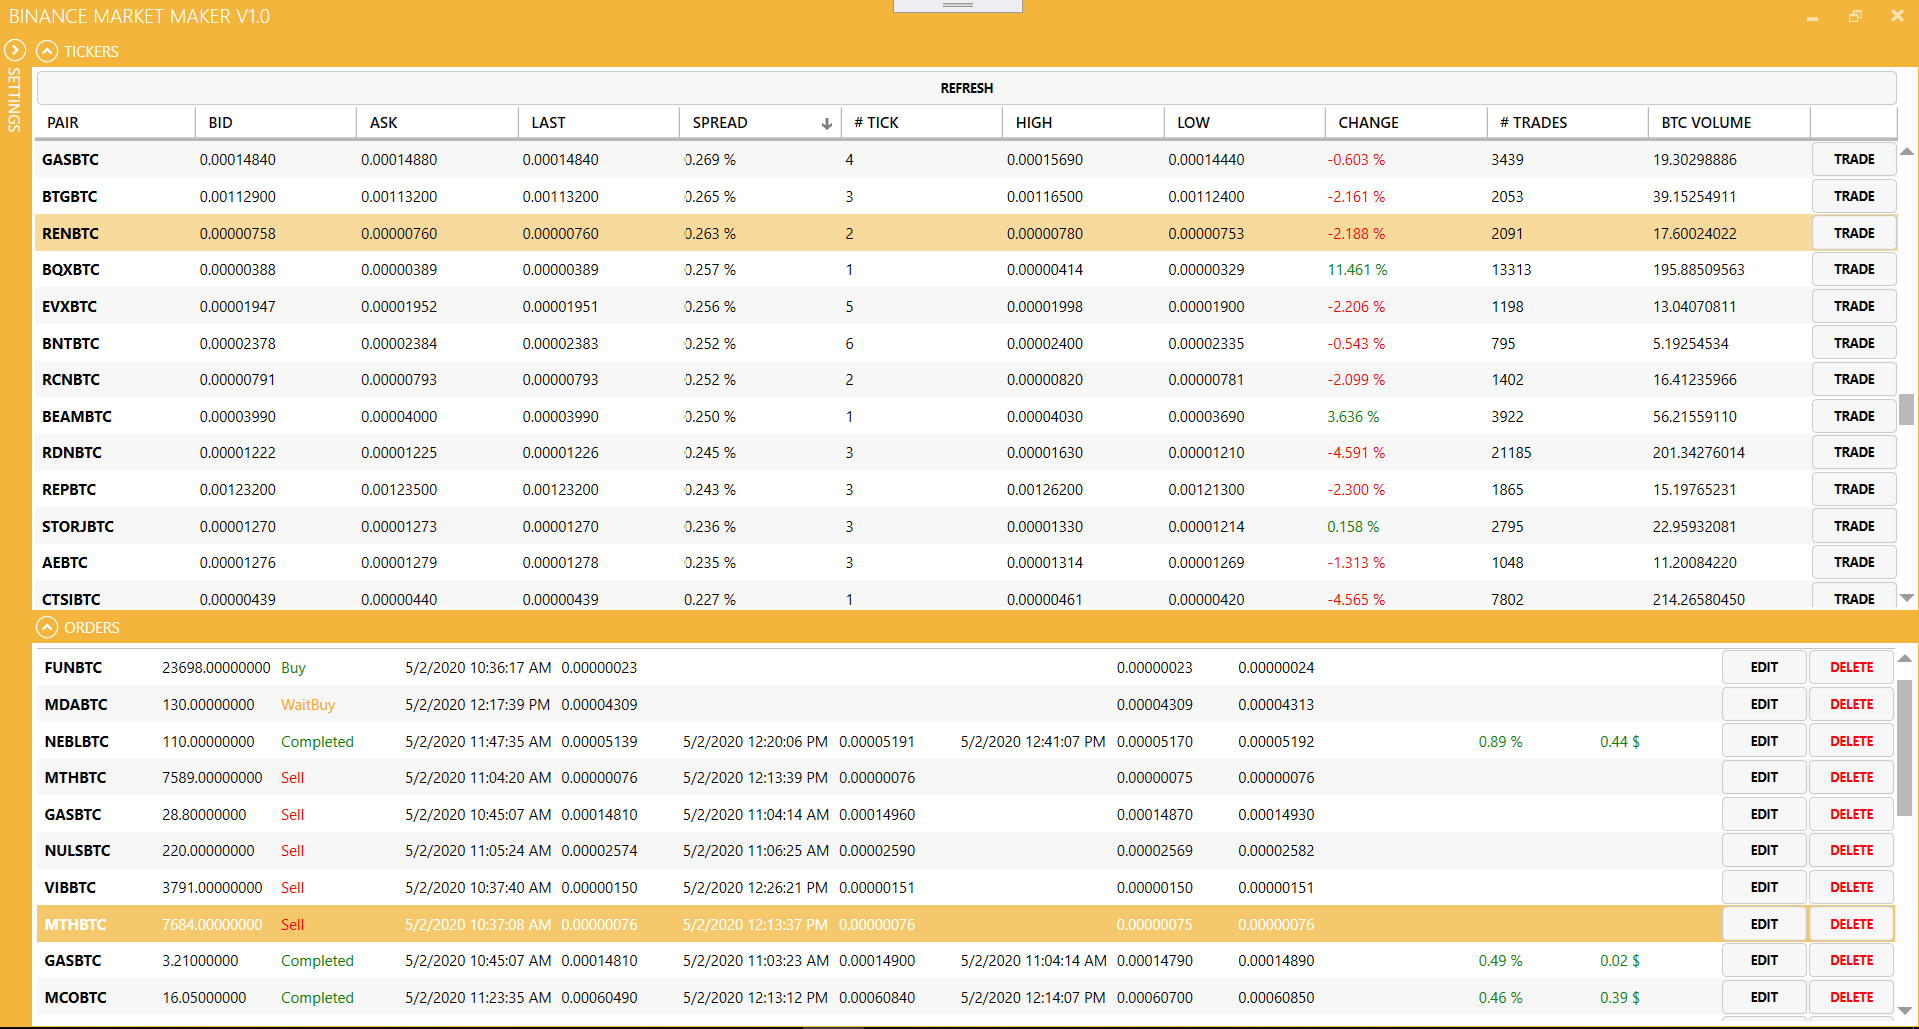
Task: Edit the MCOBTC order
Action: [x=1764, y=997]
